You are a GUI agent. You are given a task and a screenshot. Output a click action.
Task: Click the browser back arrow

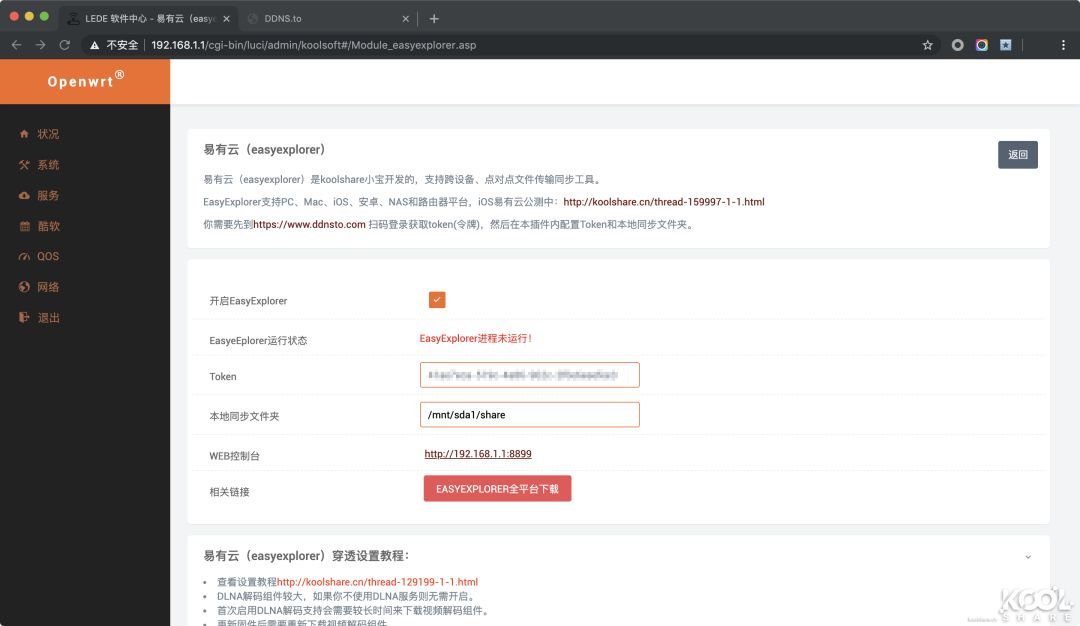tap(17, 44)
